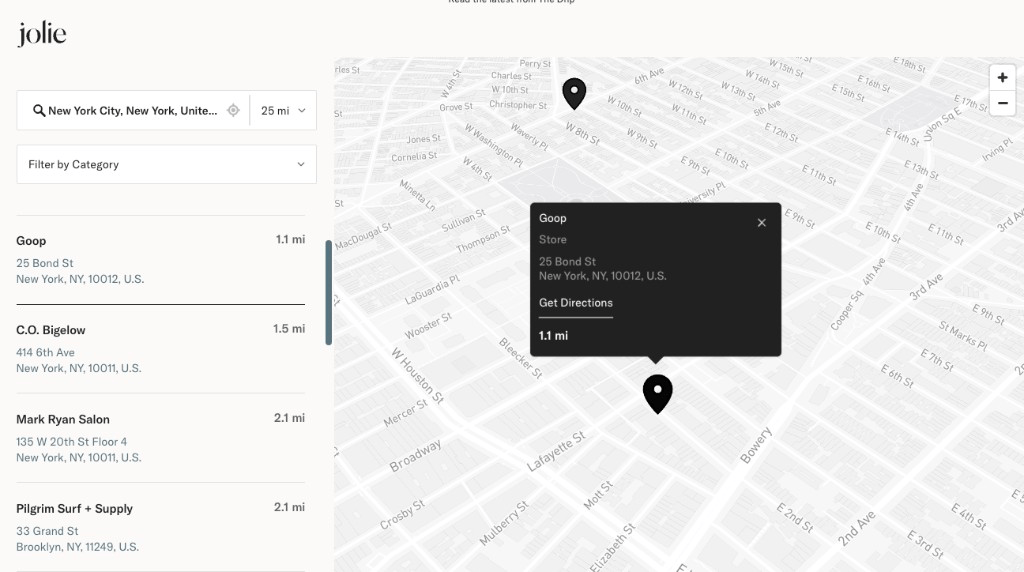Click the Jolie logo
The image size is (1024, 572).
pyautogui.click(x=42, y=34)
